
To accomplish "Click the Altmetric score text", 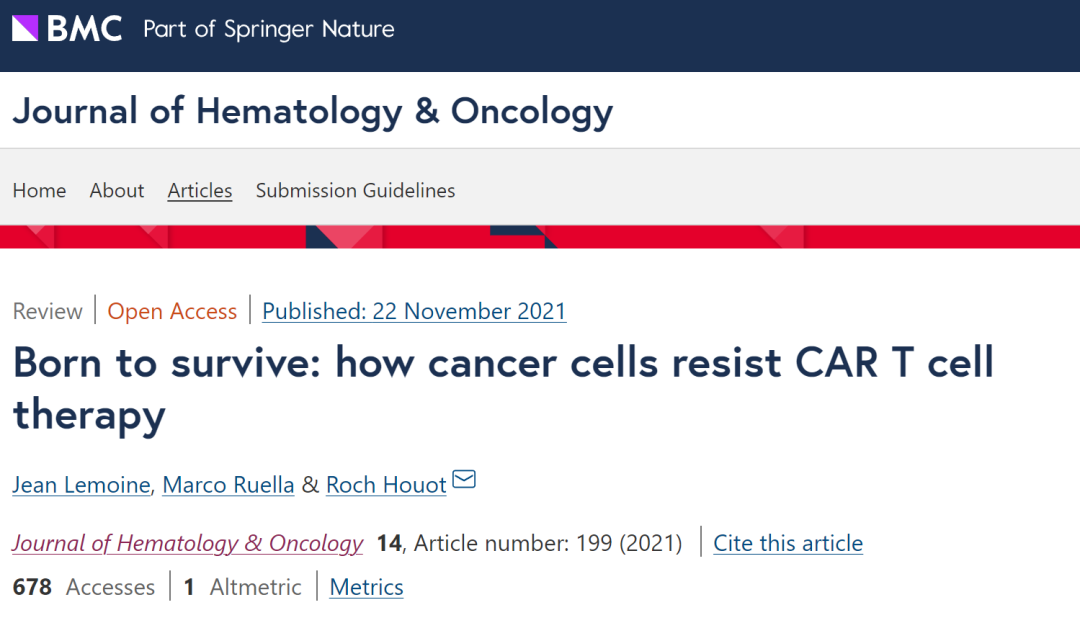I will click(242, 587).
